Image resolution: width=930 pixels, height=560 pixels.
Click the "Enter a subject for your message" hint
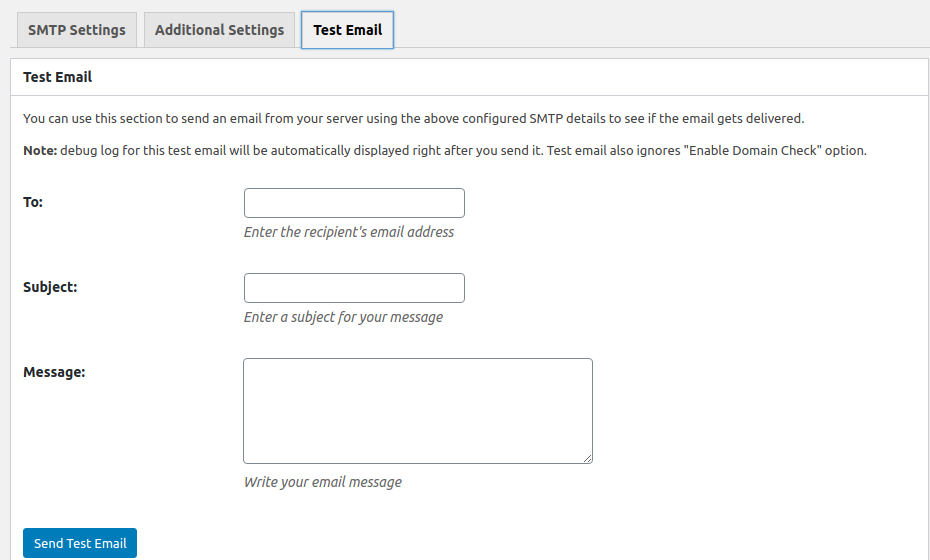[x=343, y=317]
